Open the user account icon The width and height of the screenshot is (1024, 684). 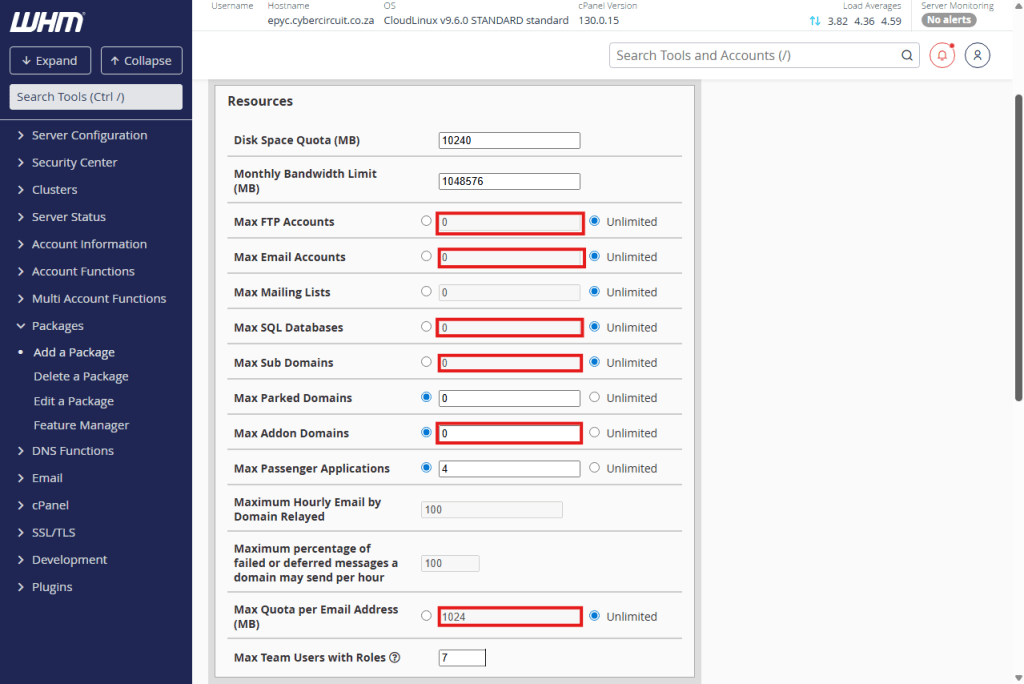[977, 56]
